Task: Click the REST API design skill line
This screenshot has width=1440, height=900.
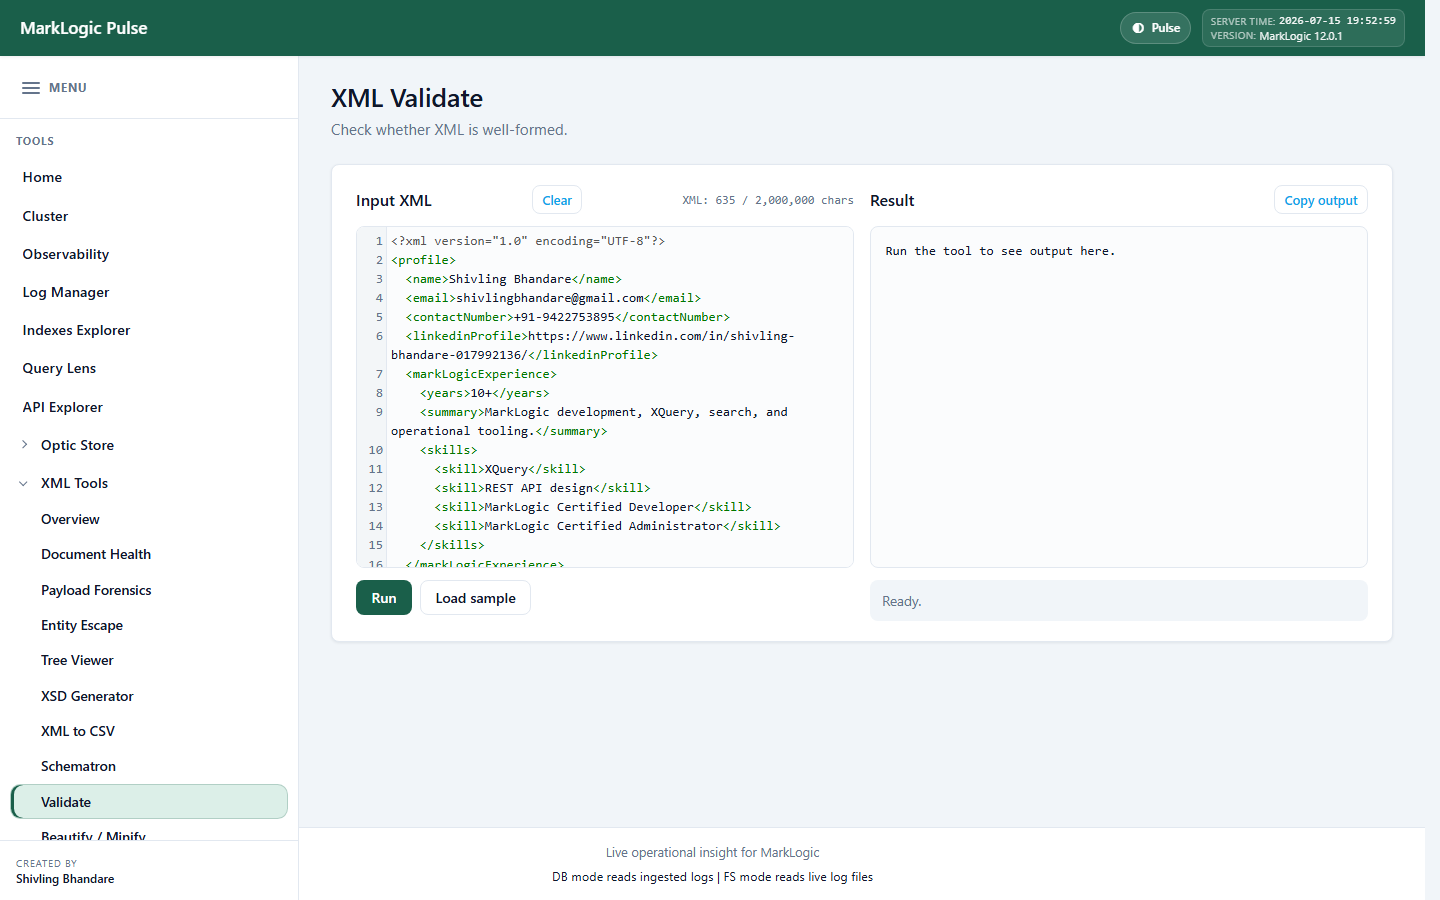Action: click(542, 488)
